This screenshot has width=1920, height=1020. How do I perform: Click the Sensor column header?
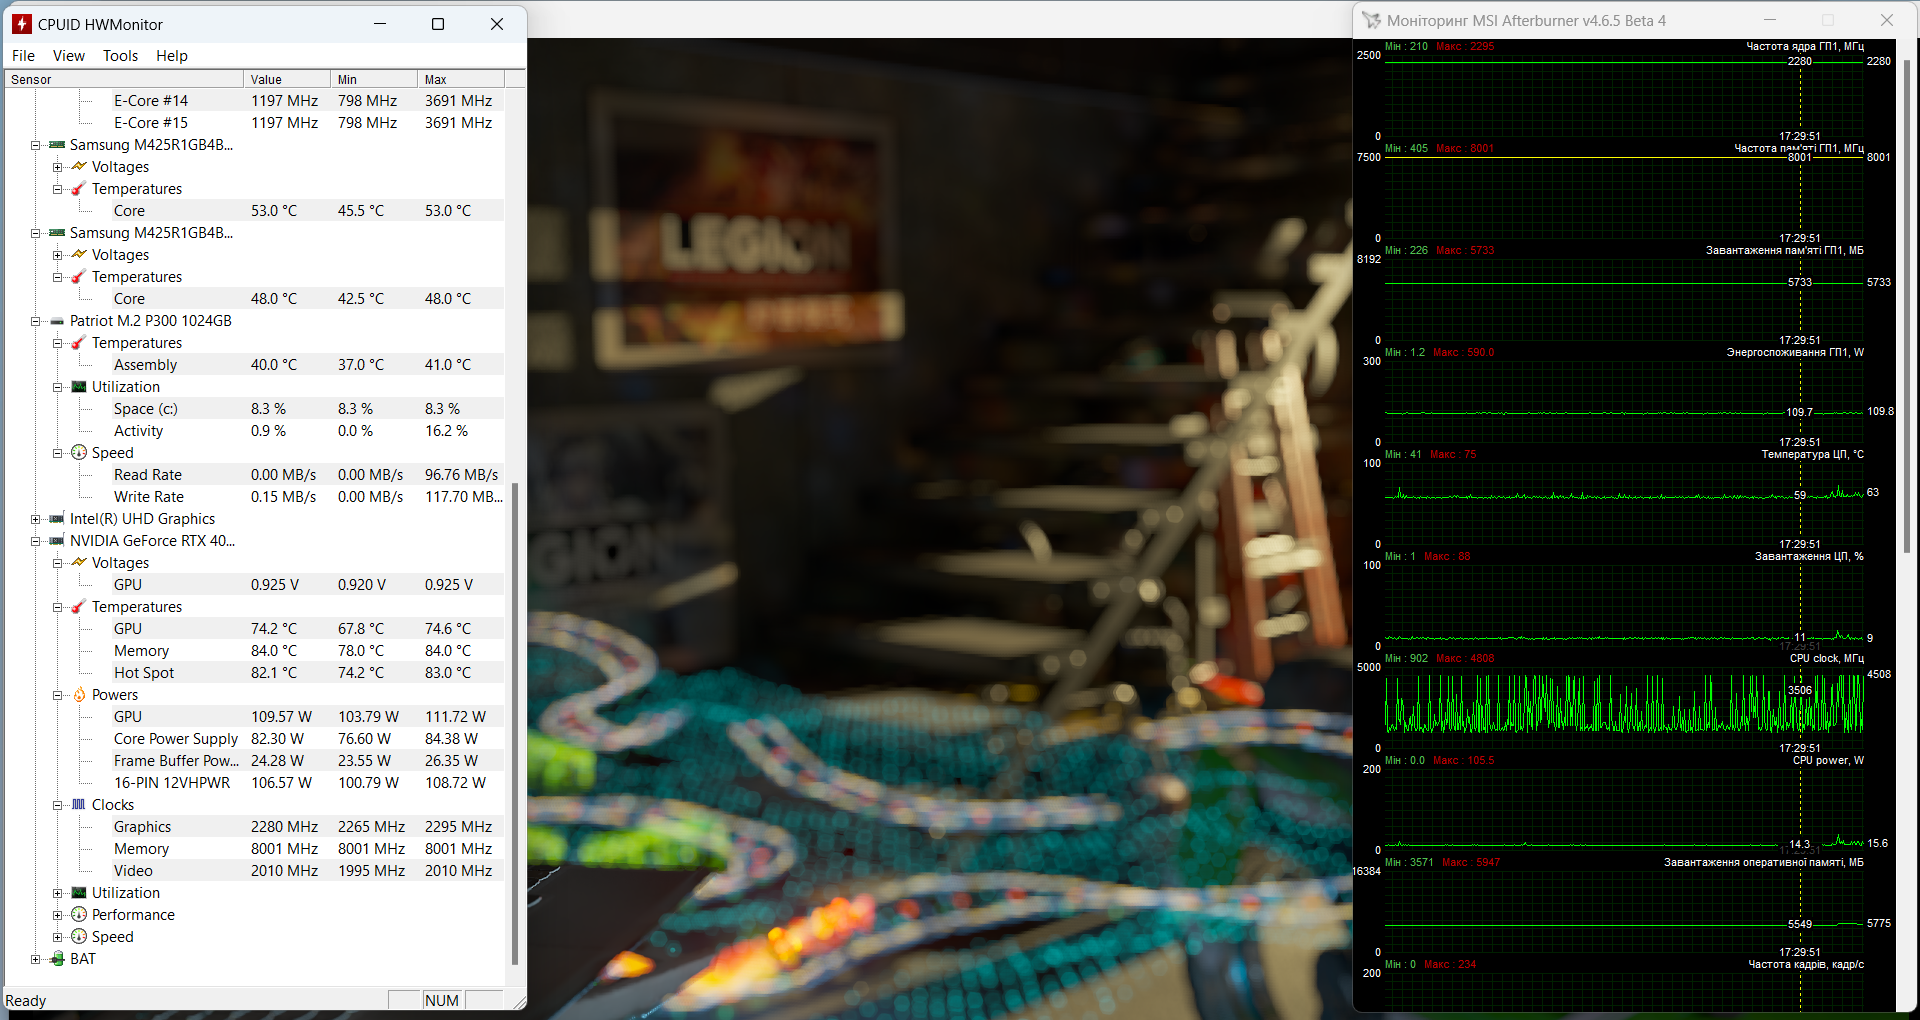point(124,79)
